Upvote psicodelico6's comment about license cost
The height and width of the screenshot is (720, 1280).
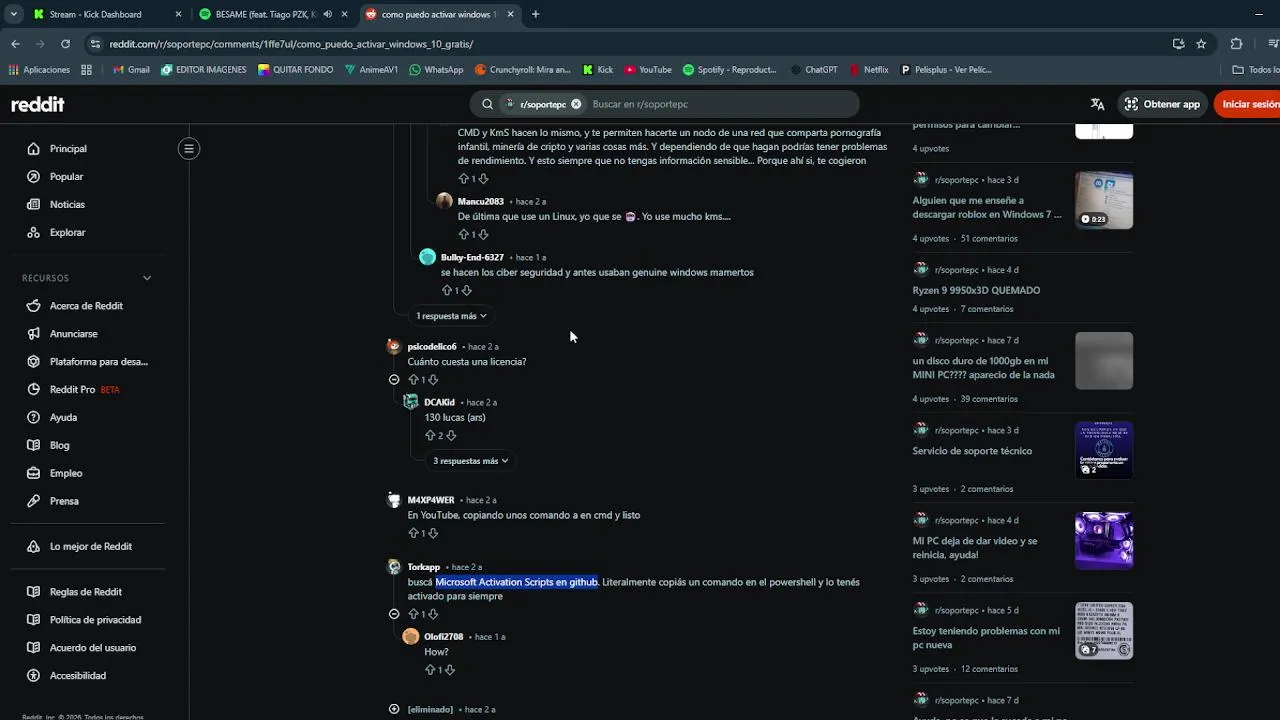413,380
